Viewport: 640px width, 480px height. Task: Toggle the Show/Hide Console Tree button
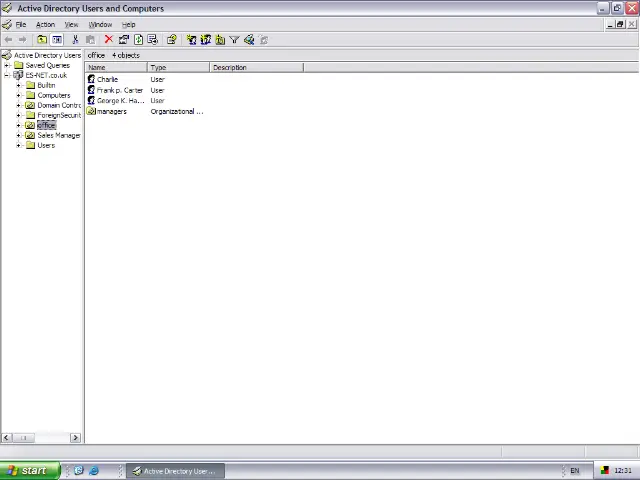click(x=57, y=40)
